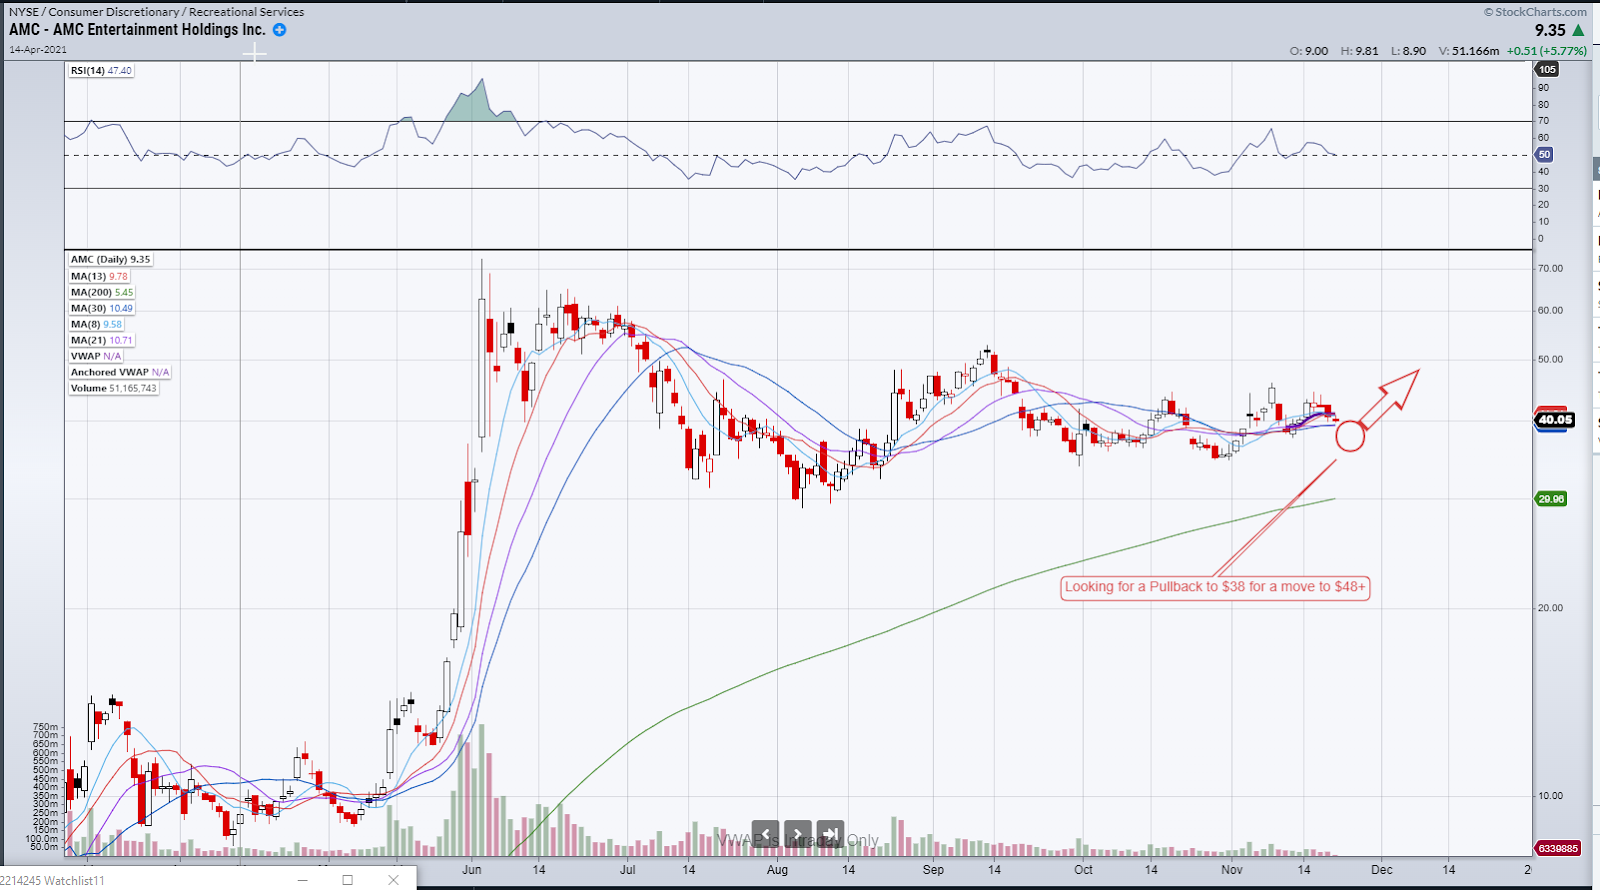Select the AMC (Daily) price legend label

[110, 259]
